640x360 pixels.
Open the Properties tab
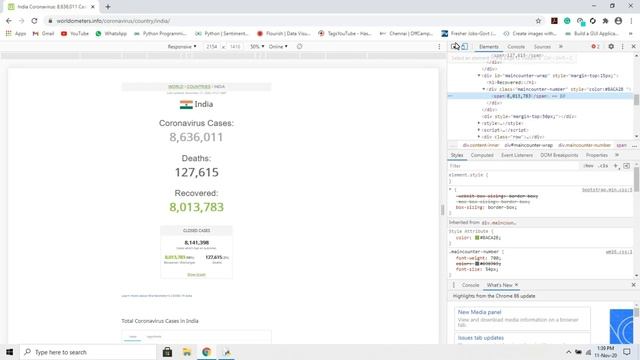click(597, 155)
